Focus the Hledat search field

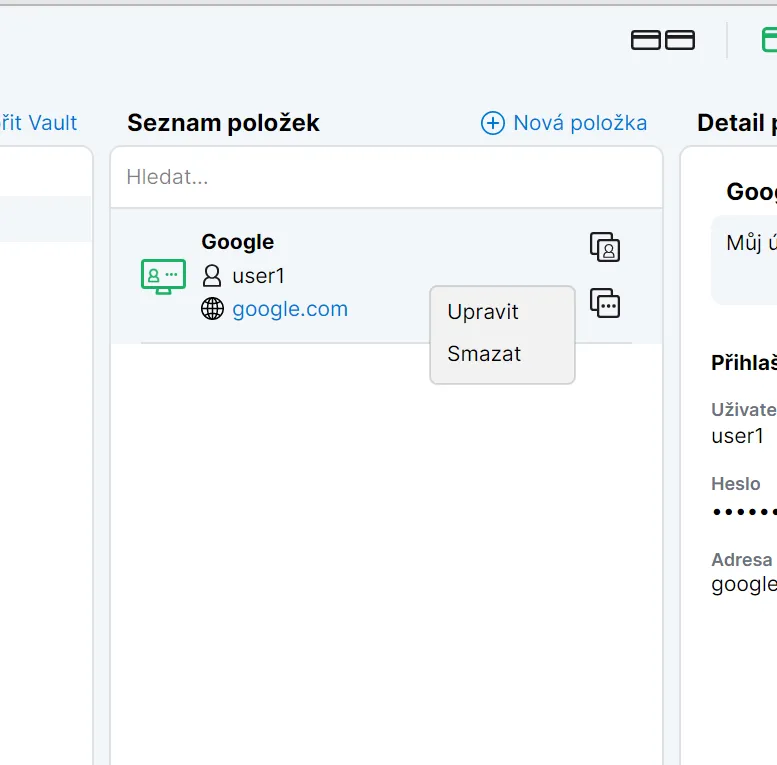387,177
